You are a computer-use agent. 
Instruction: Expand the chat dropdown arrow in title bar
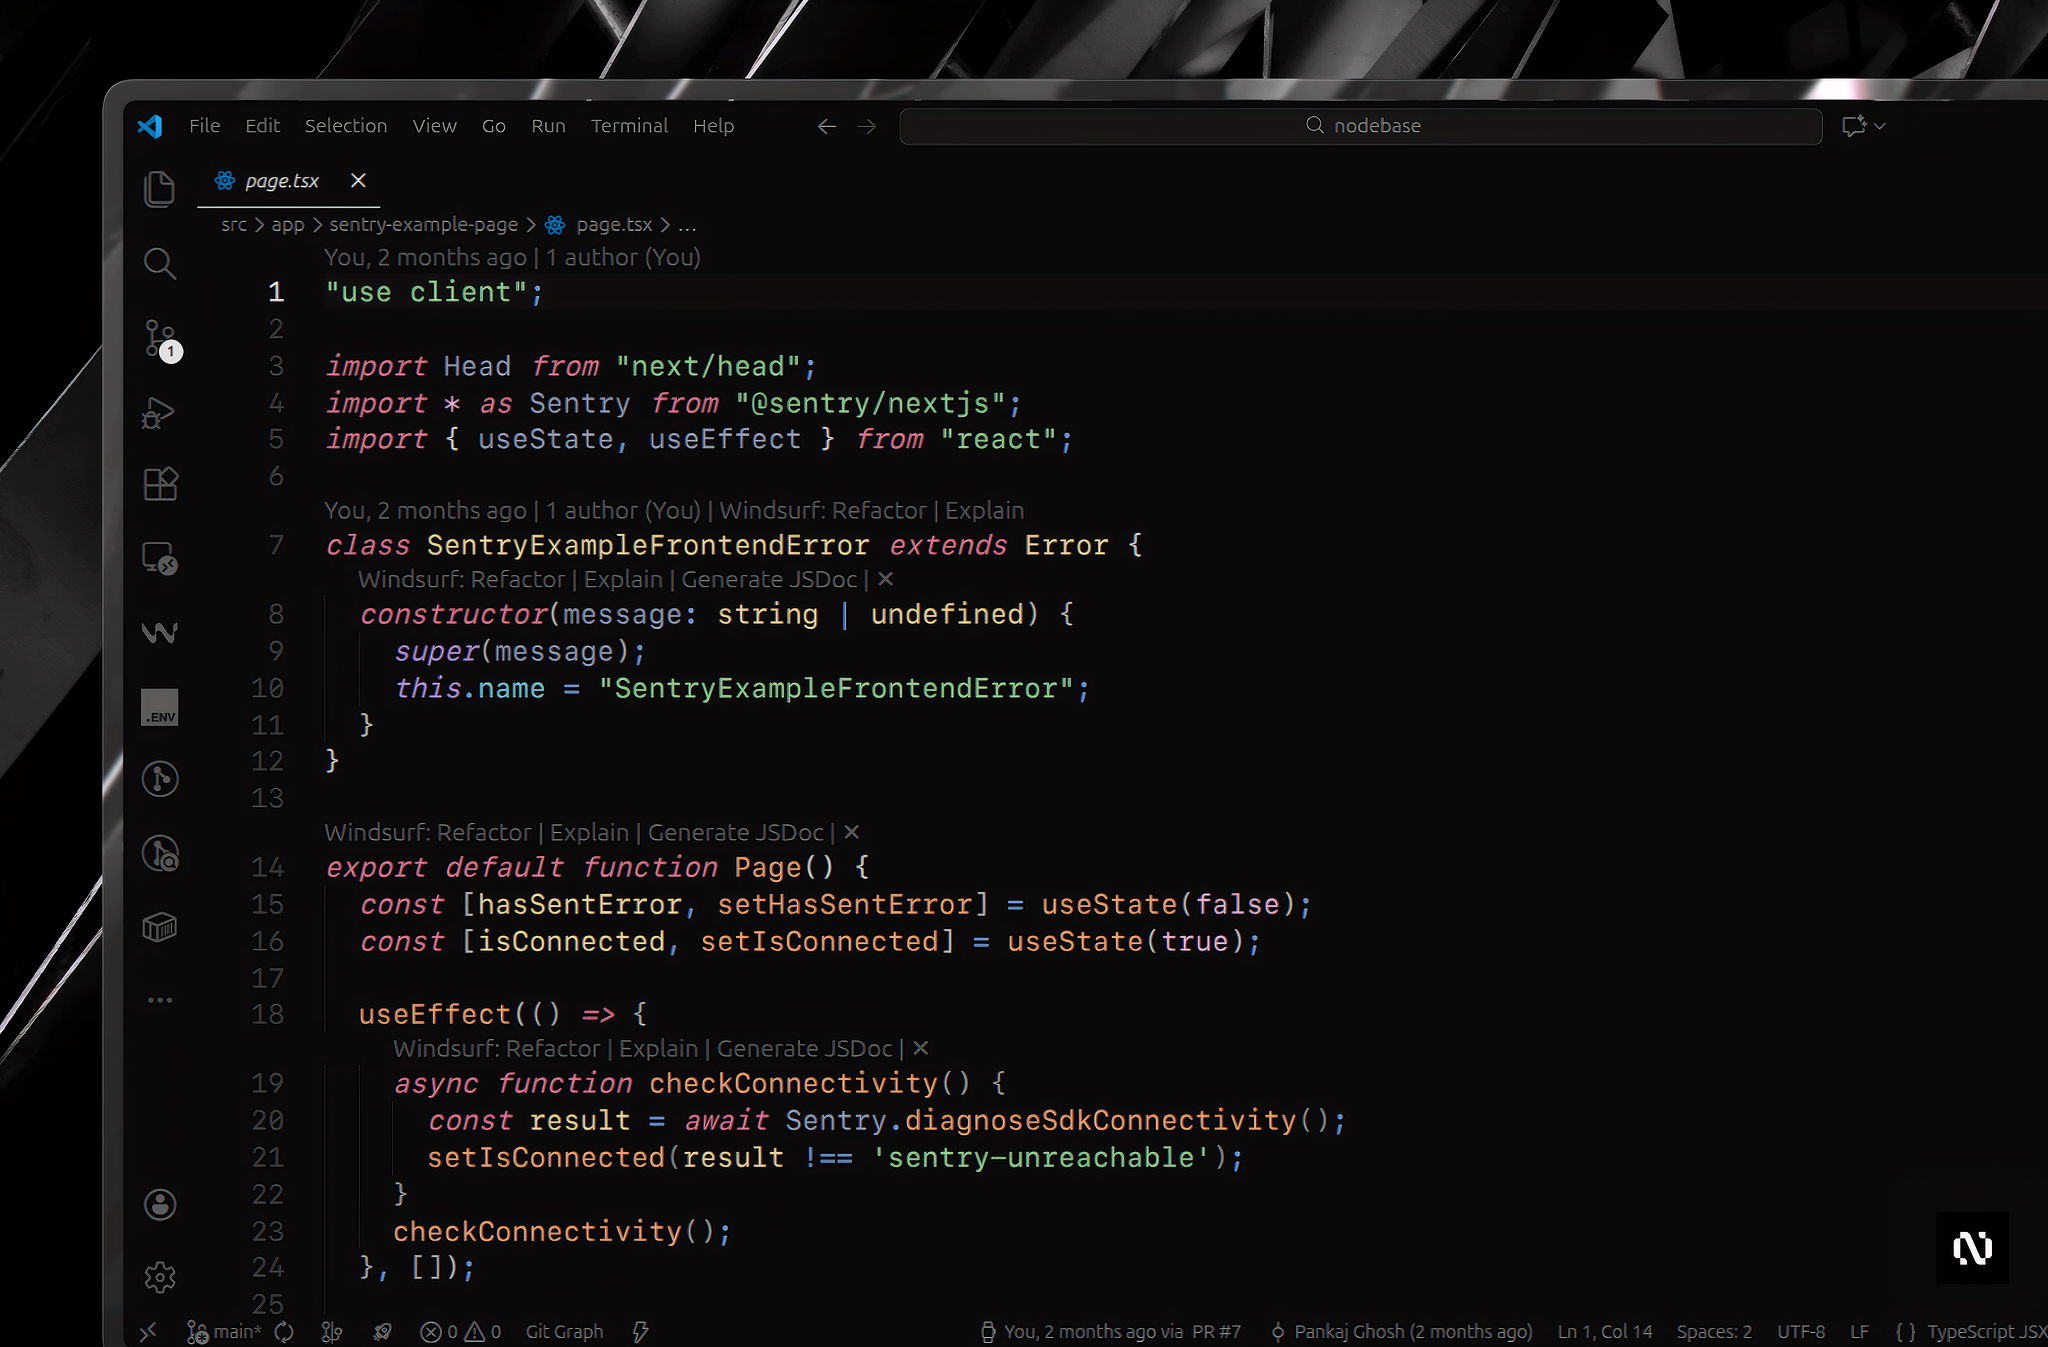click(x=1880, y=126)
